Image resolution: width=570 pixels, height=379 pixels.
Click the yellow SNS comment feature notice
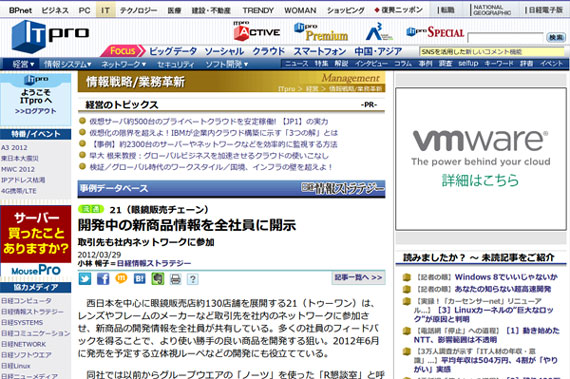tap(492, 52)
